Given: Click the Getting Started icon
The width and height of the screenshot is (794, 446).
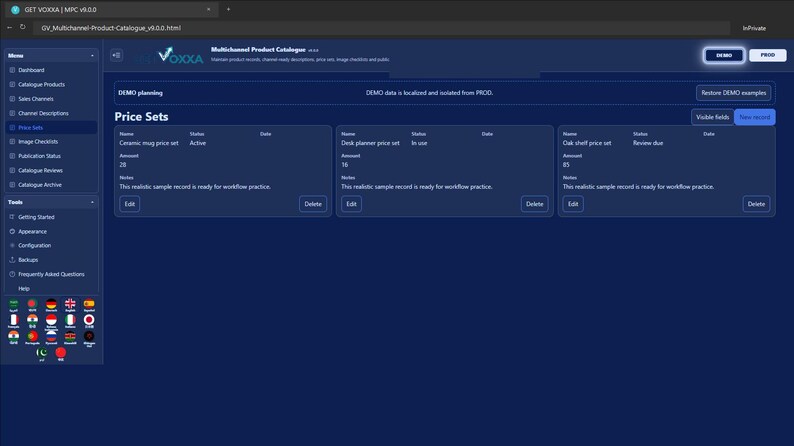Looking at the screenshot, I should point(12,217).
